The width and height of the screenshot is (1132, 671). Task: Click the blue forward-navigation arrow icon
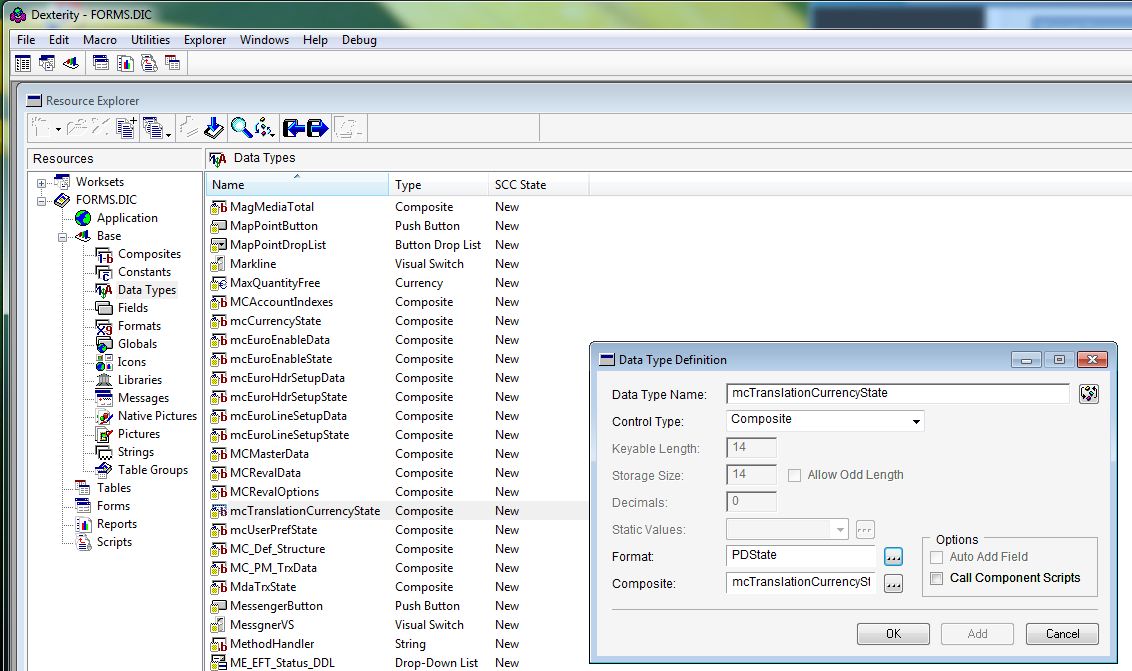coord(317,127)
